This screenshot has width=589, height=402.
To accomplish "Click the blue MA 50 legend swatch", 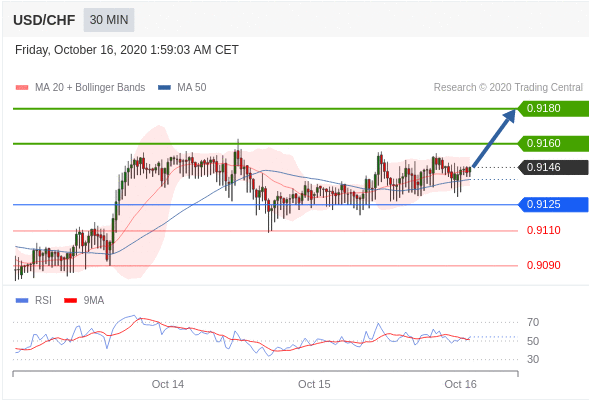I will [x=165, y=88].
